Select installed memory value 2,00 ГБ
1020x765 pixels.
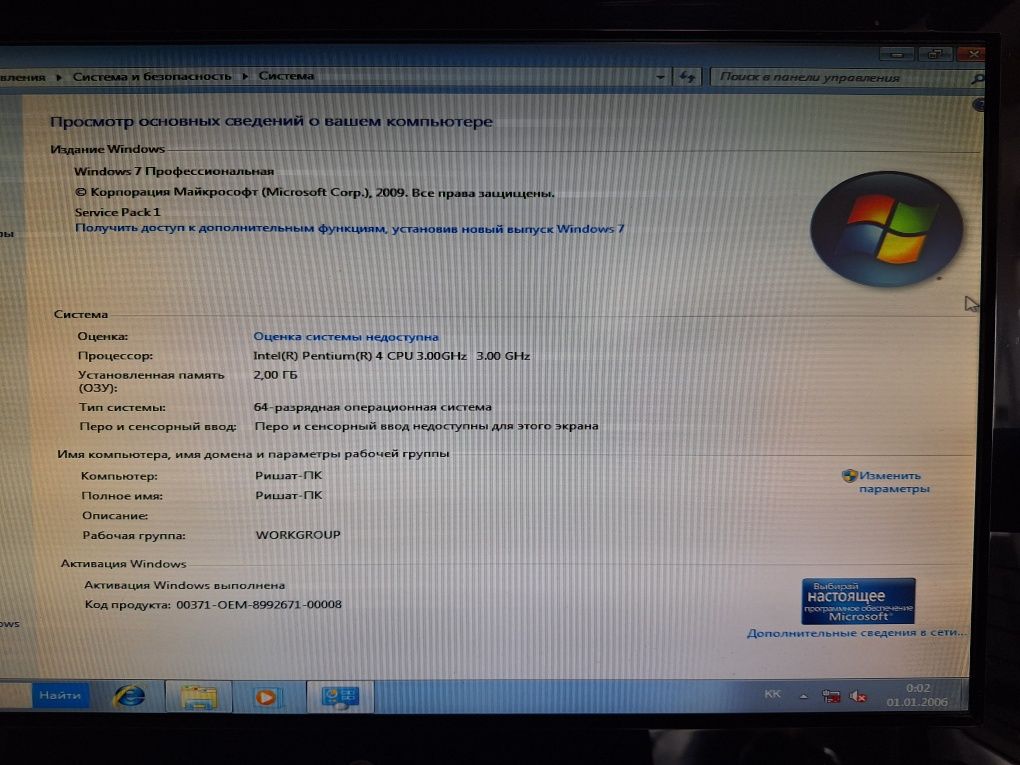(275, 375)
